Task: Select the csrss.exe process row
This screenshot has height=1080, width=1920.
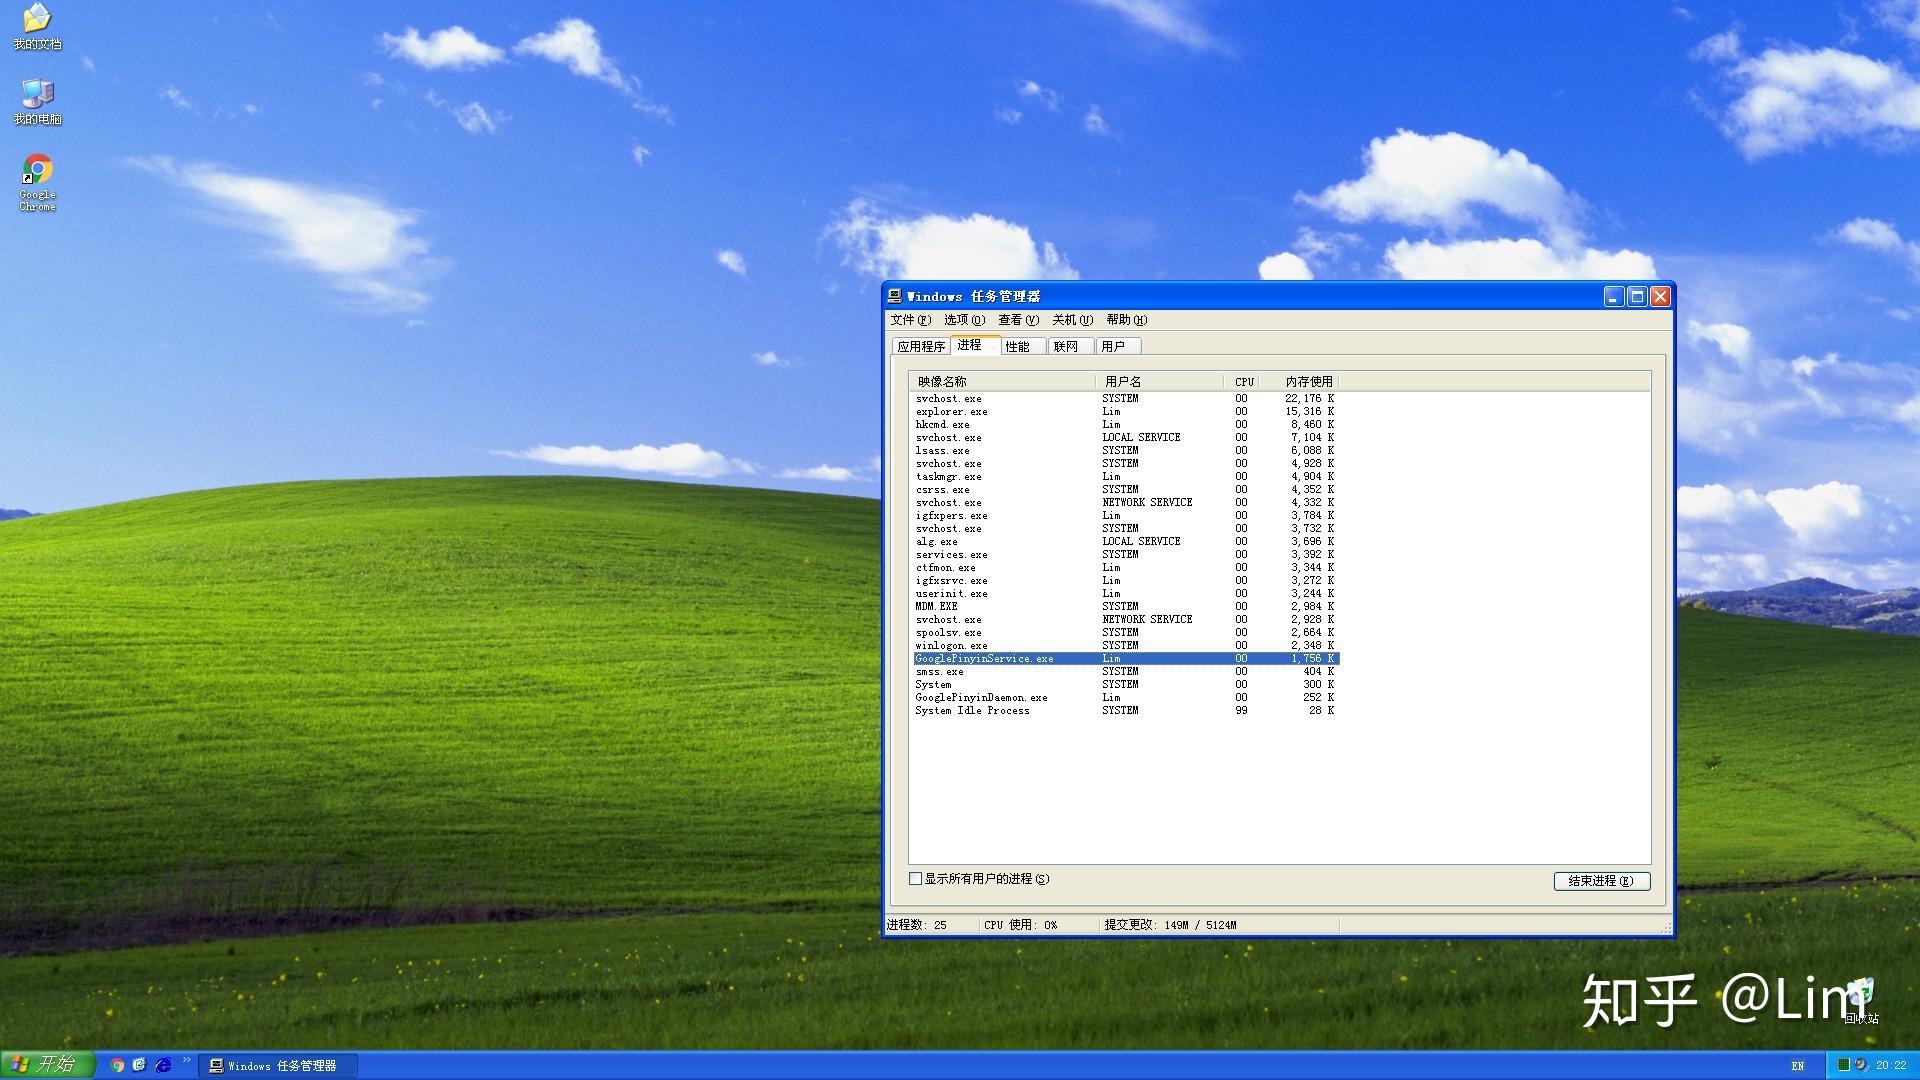Action: point(1125,490)
